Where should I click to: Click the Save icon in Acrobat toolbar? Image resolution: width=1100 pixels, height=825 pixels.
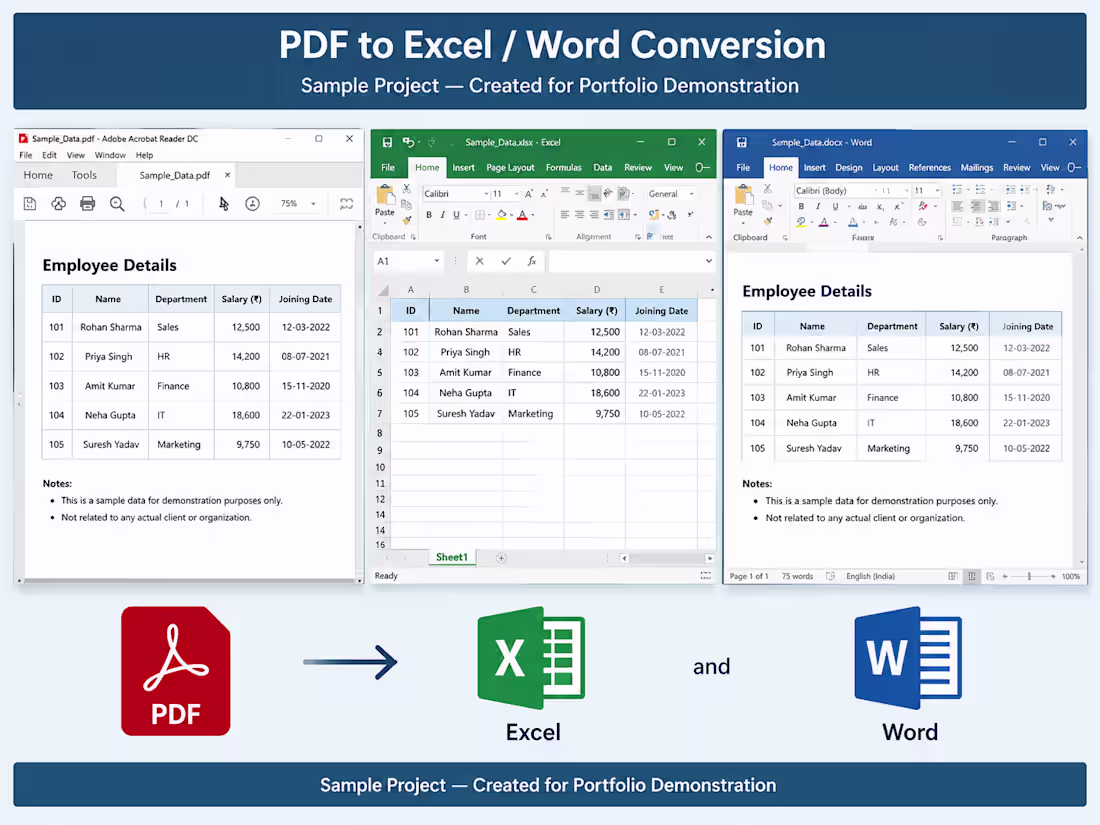pyautogui.click(x=29, y=203)
